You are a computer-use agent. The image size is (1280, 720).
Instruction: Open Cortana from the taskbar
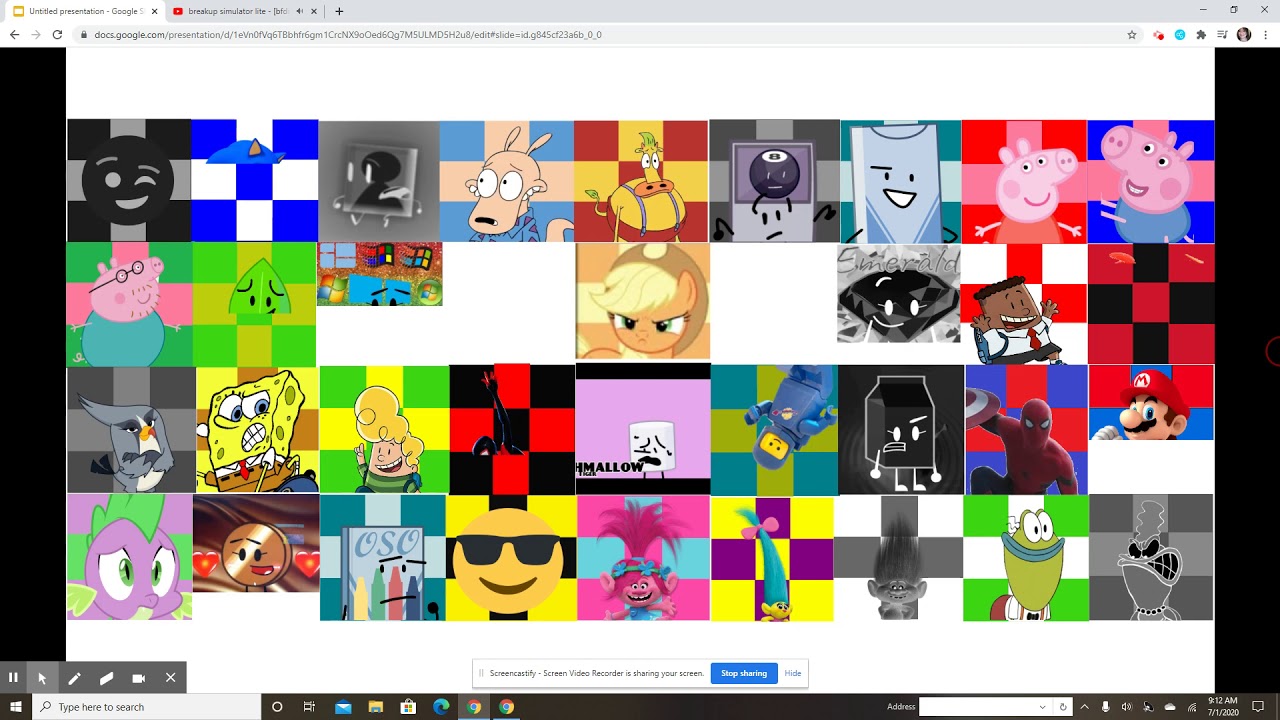point(277,707)
